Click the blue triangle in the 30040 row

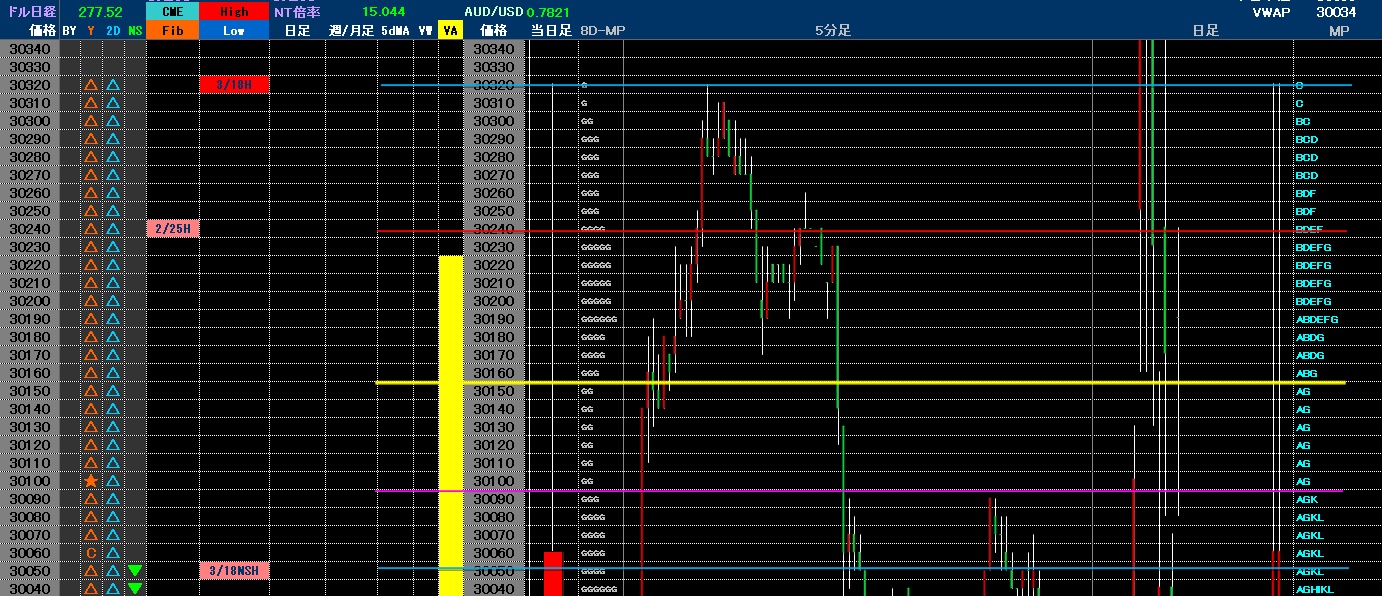pos(113,589)
